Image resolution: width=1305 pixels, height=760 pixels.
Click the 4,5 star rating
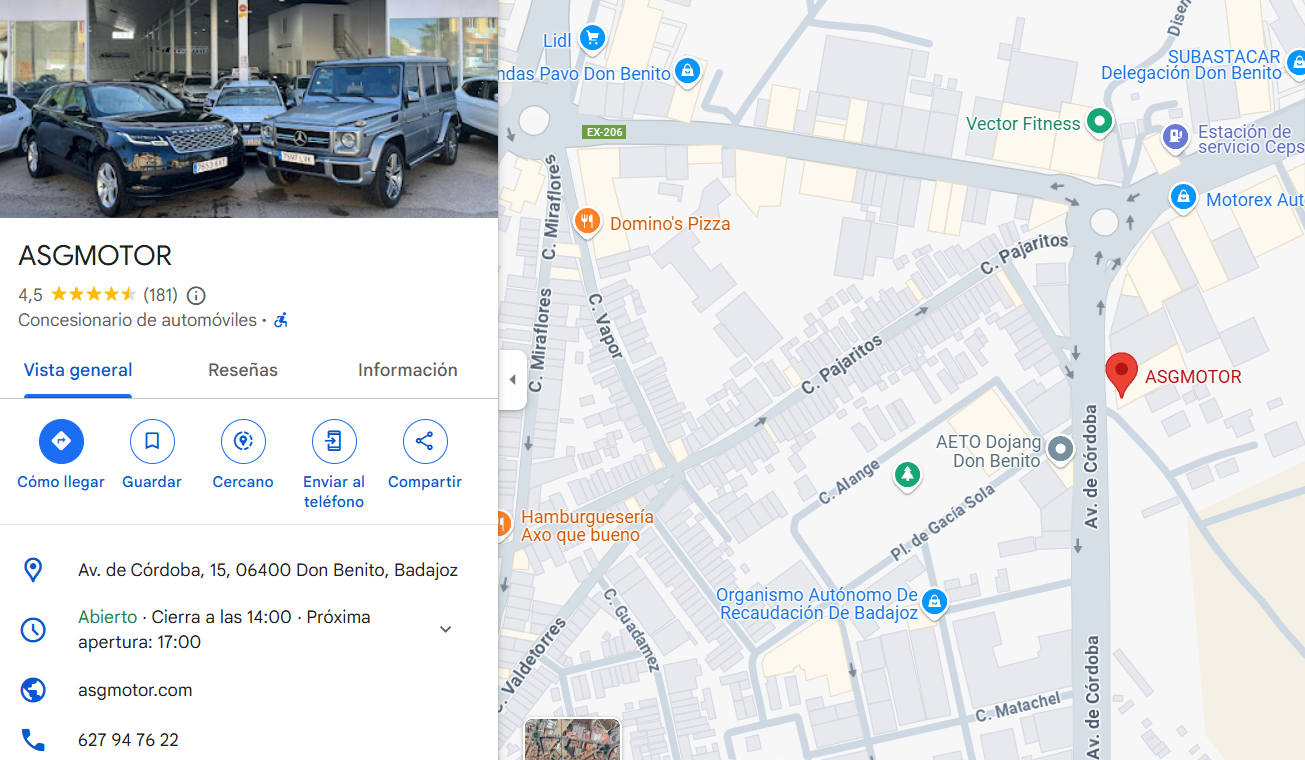[x=77, y=295]
